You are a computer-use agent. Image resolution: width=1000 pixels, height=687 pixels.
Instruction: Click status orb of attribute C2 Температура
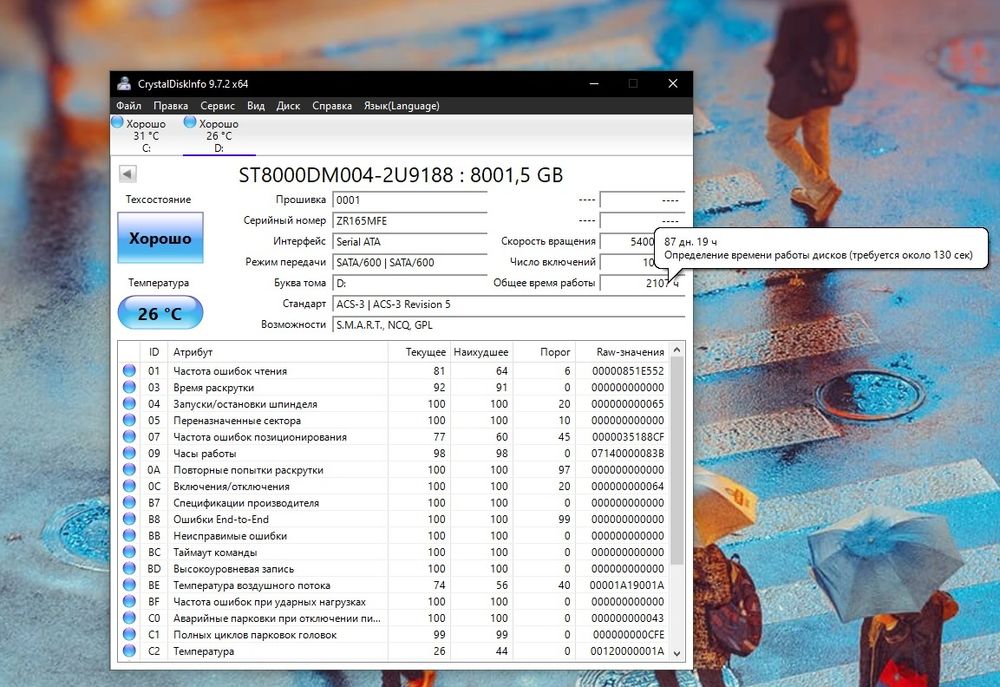129,651
